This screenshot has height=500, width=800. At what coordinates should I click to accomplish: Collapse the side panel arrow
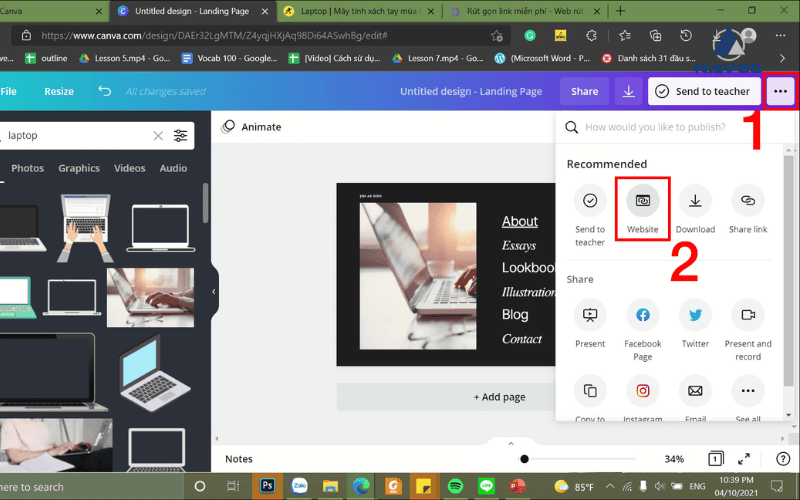(214, 292)
